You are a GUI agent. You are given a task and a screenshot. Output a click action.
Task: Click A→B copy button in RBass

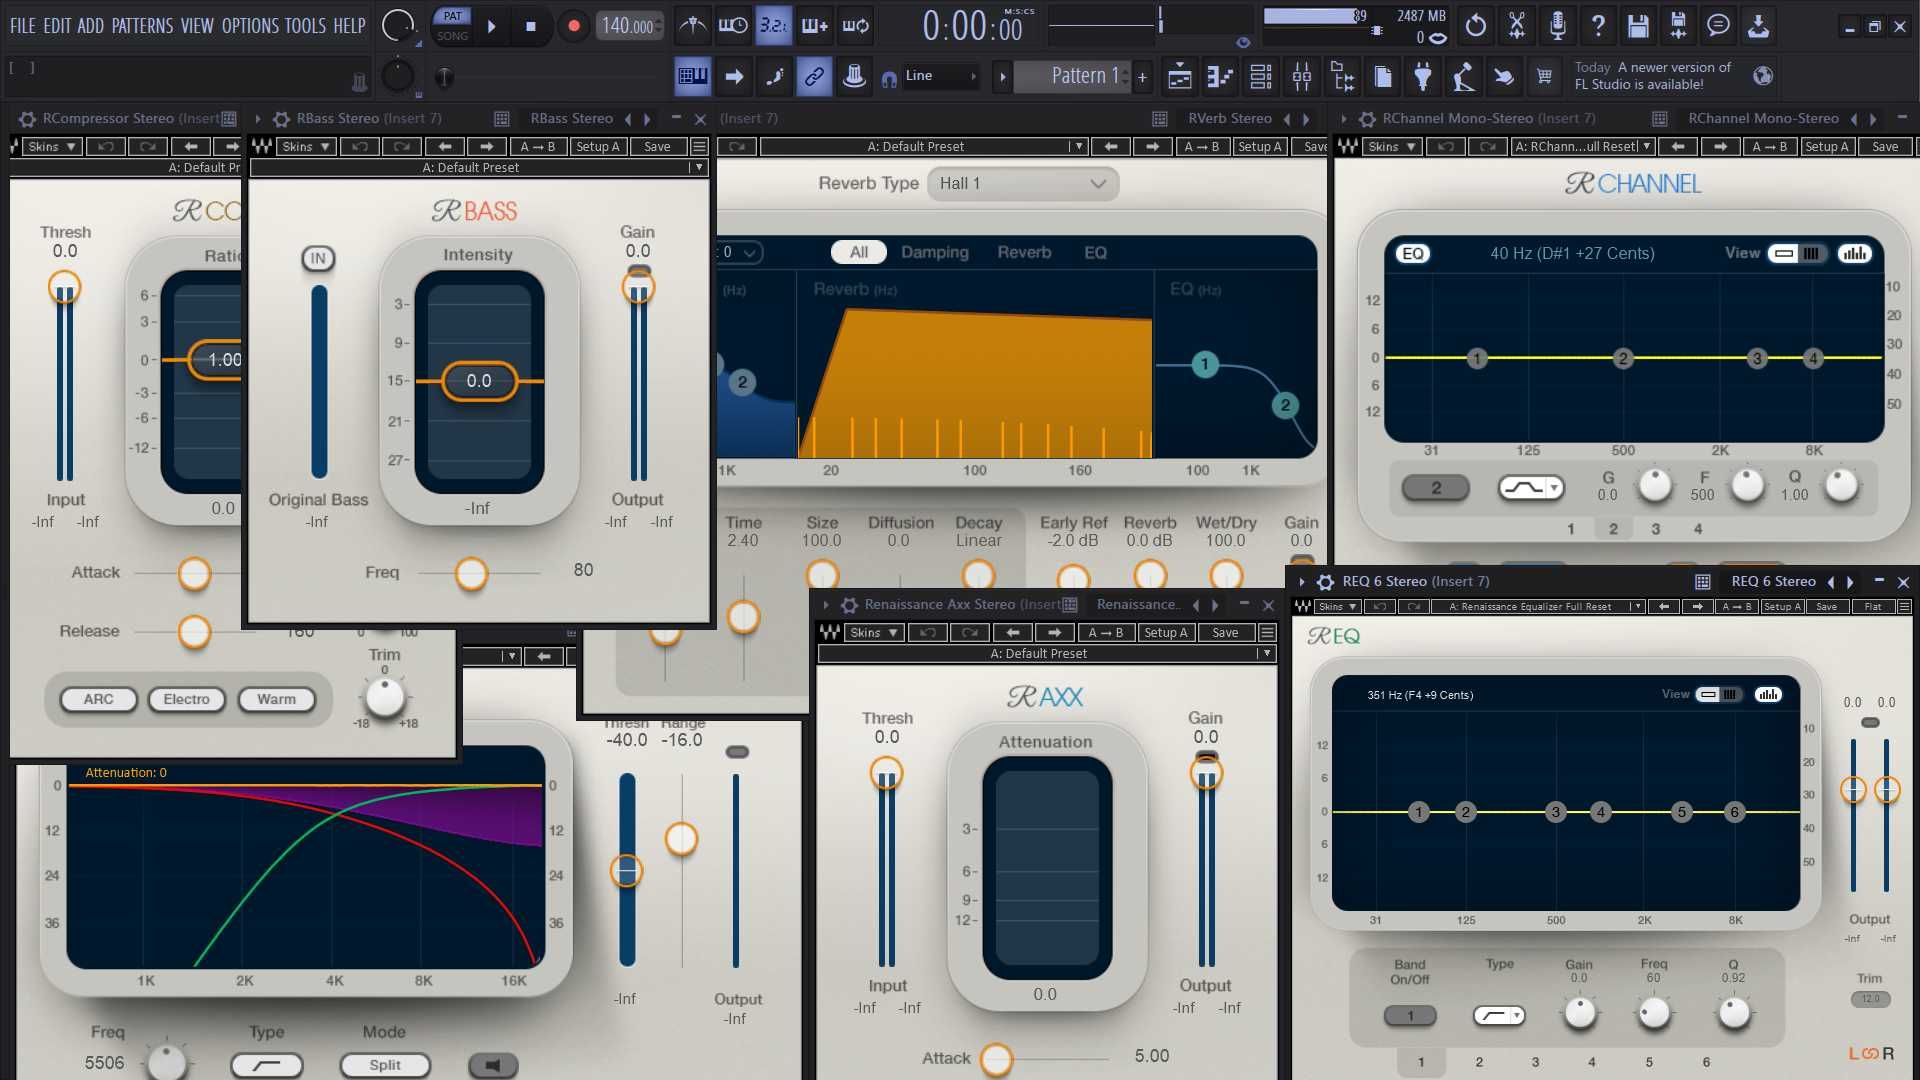pos(537,147)
